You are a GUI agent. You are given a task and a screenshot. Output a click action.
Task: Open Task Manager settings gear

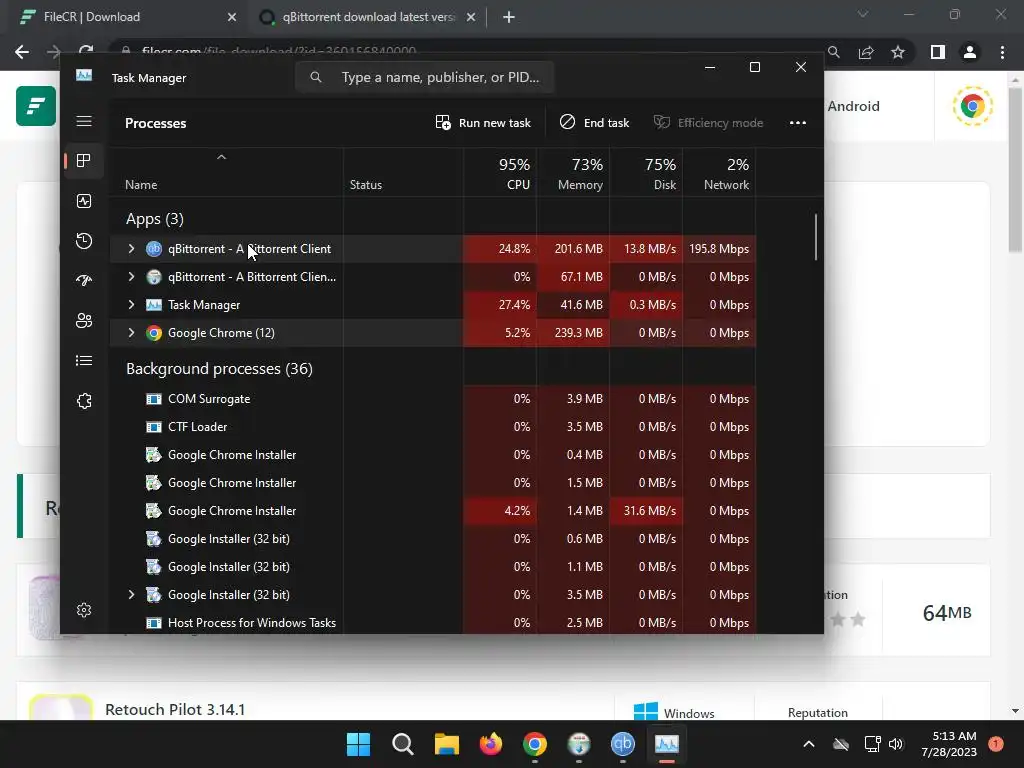tap(84, 610)
